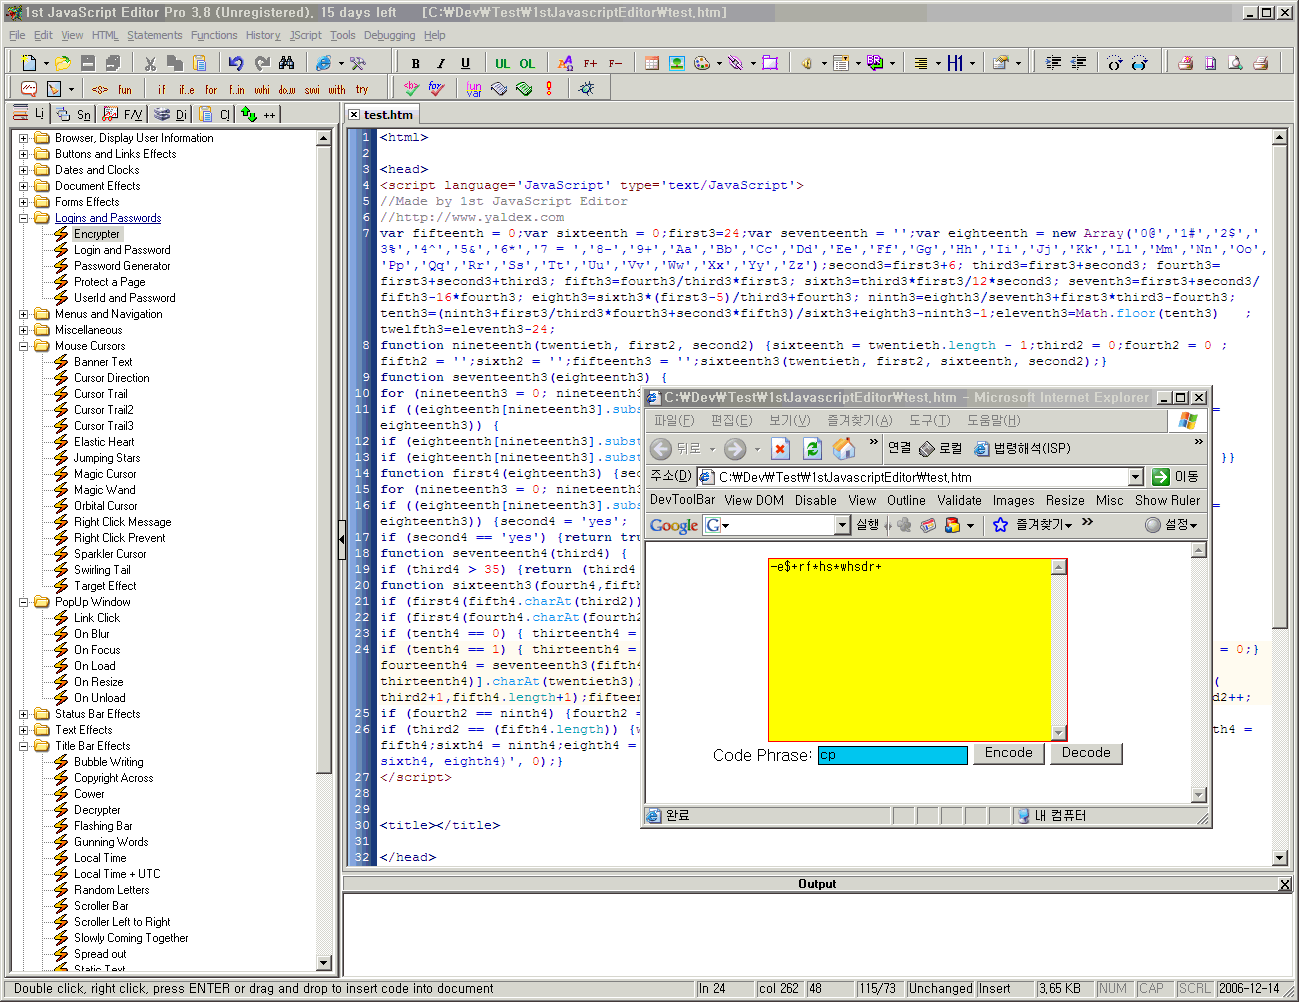Click the fun function snippet button

tap(125, 89)
